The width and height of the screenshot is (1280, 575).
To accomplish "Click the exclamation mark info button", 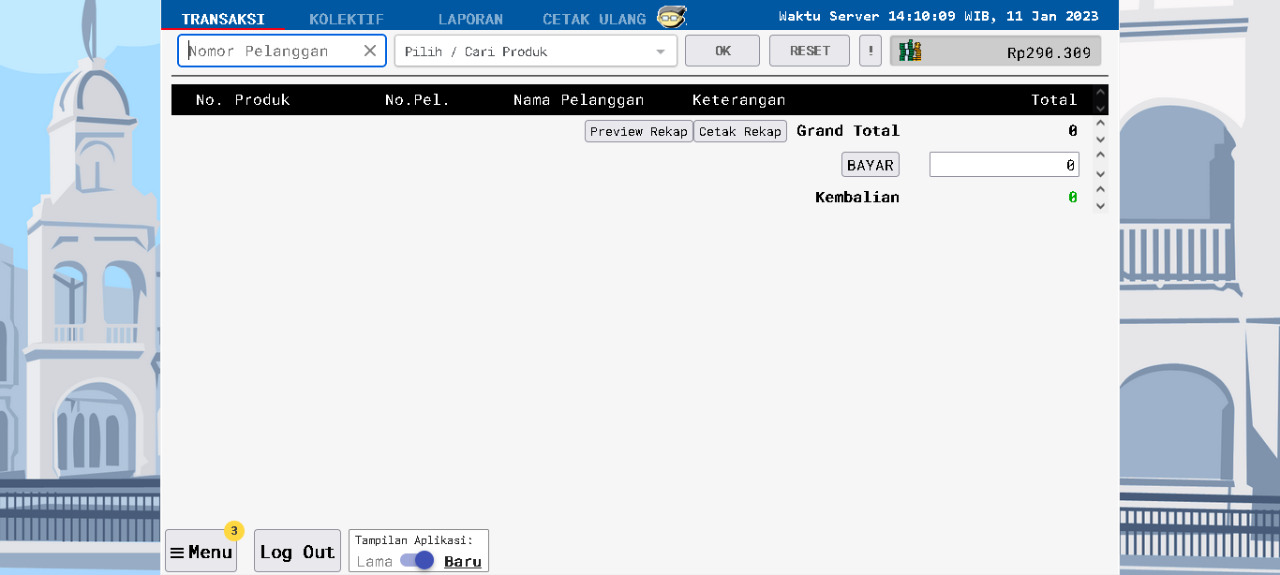I will tap(870, 51).
